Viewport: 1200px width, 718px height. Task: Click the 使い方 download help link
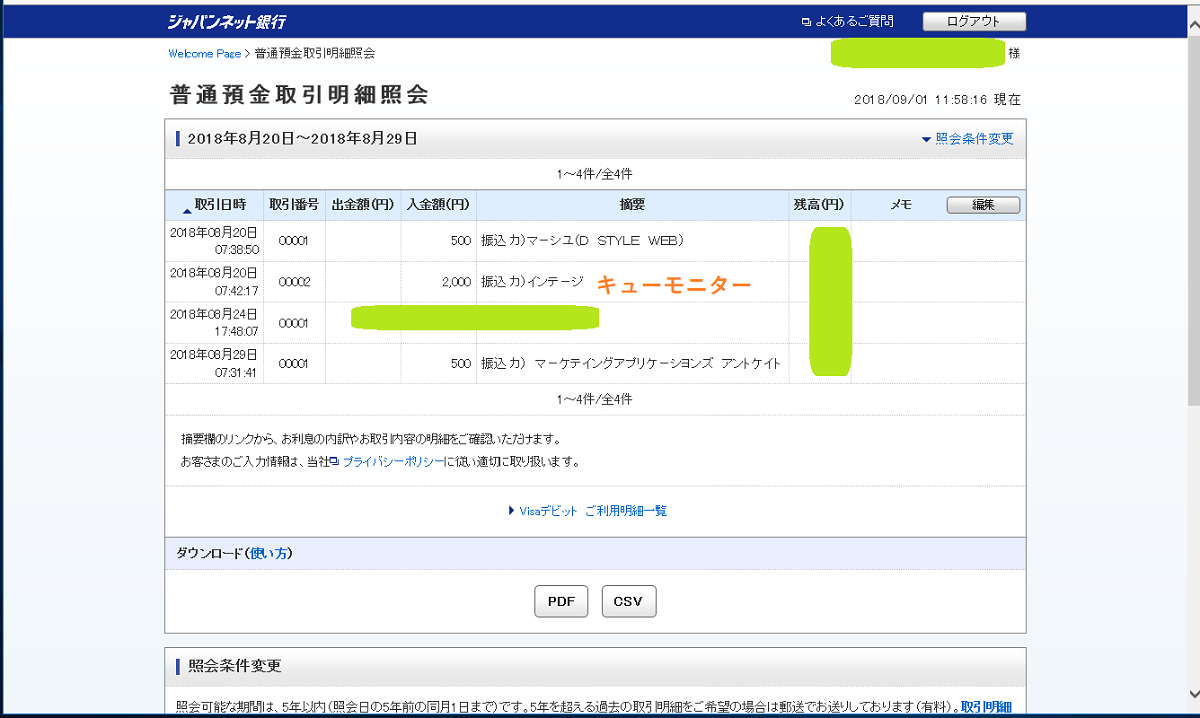[270, 553]
